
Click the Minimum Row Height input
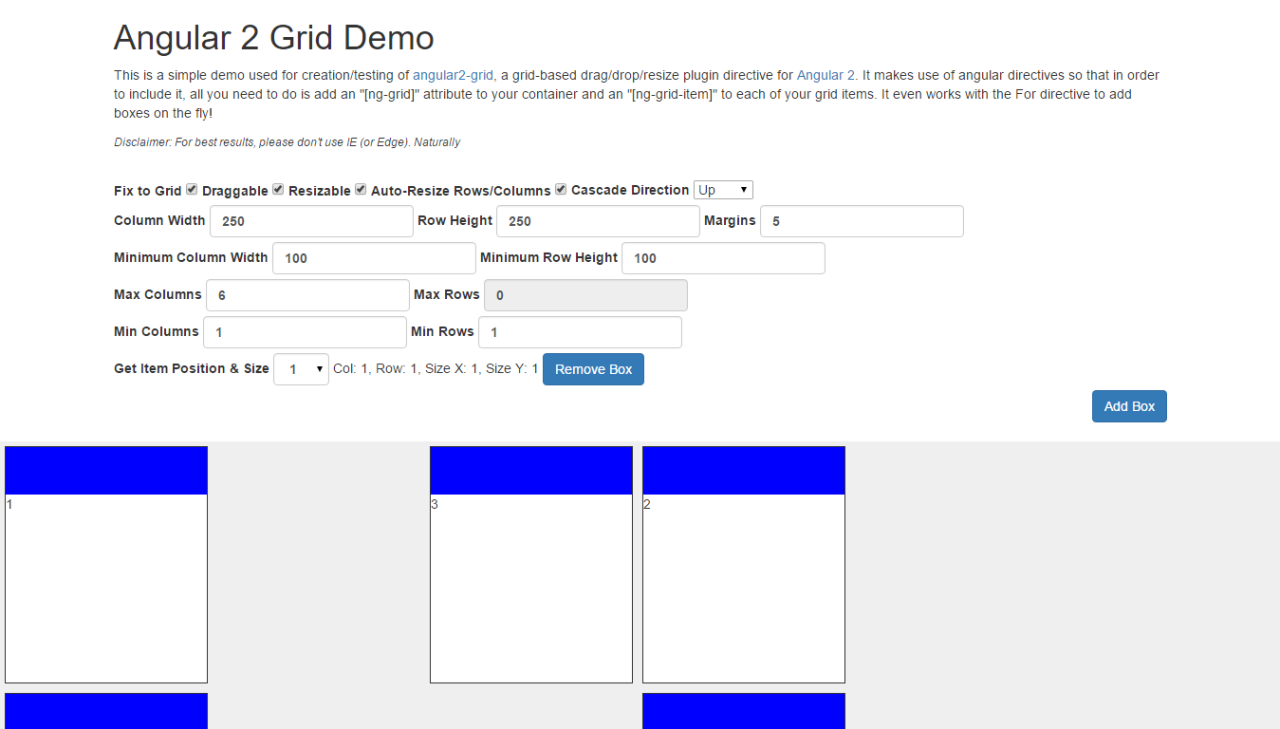coord(724,258)
